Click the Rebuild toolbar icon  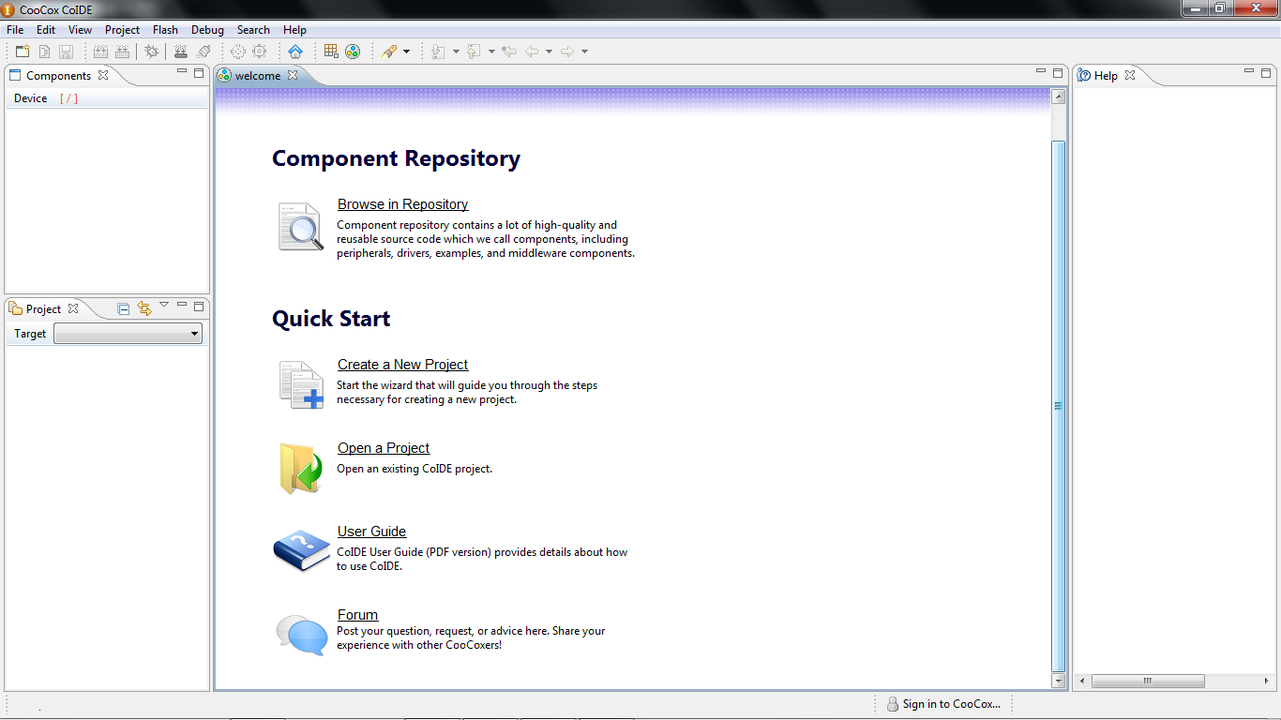coord(122,51)
